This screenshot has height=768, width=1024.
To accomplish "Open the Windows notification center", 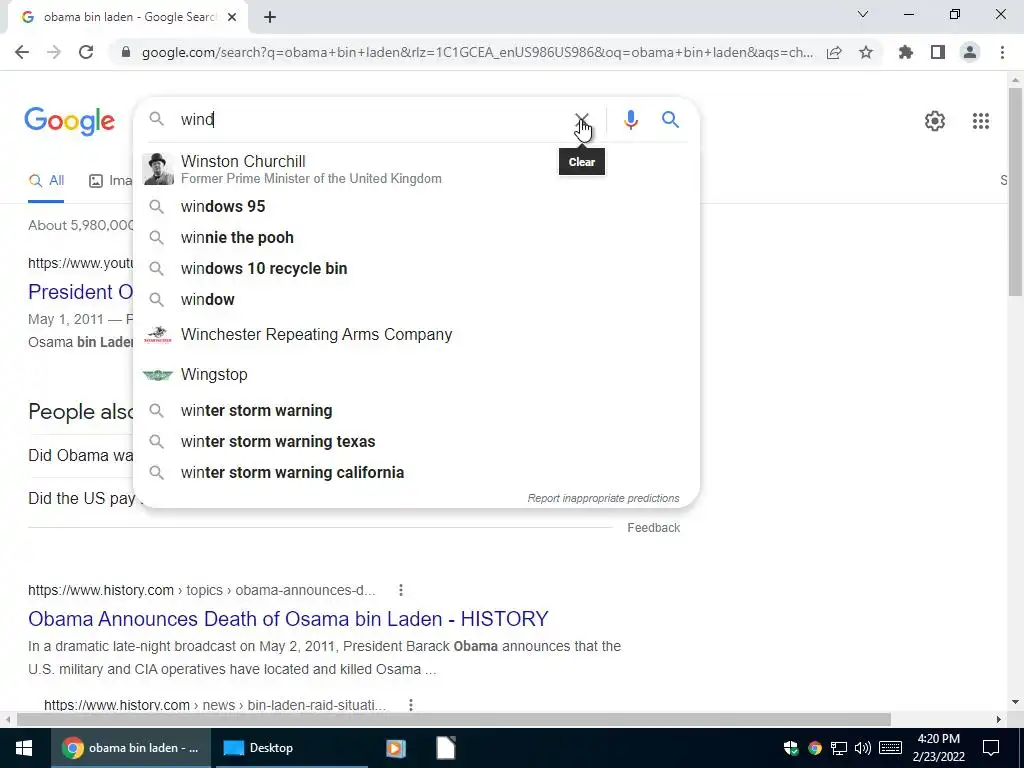I will click(991, 748).
